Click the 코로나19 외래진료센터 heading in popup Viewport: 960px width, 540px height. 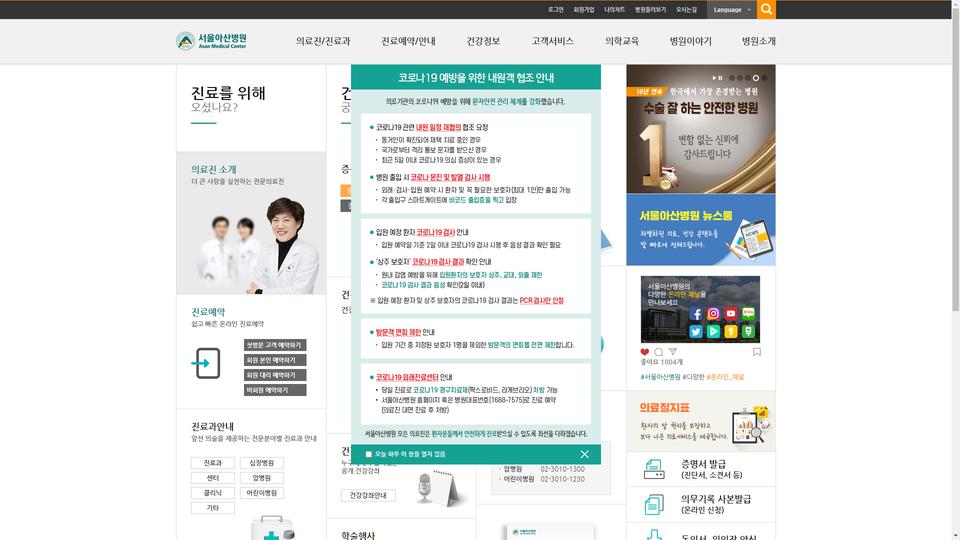click(x=407, y=377)
